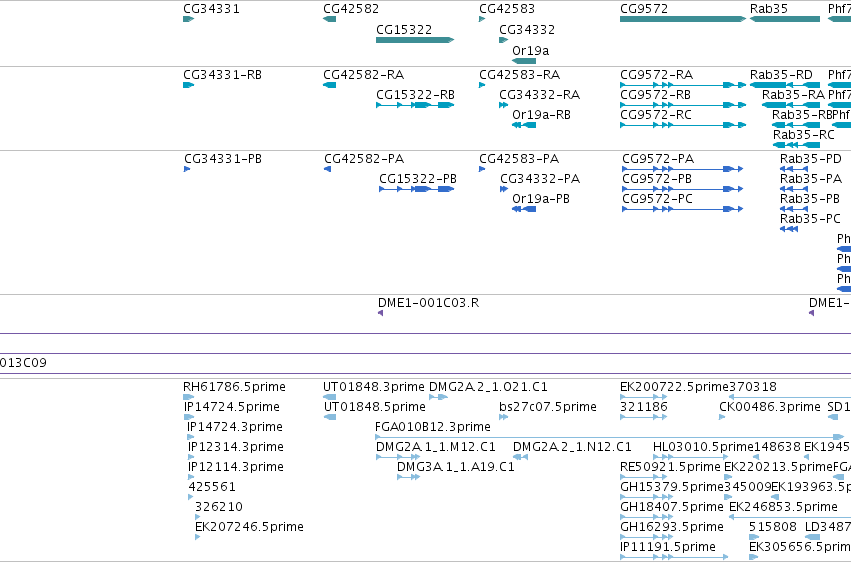Select transcript CG9572-RA label

coord(656,75)
